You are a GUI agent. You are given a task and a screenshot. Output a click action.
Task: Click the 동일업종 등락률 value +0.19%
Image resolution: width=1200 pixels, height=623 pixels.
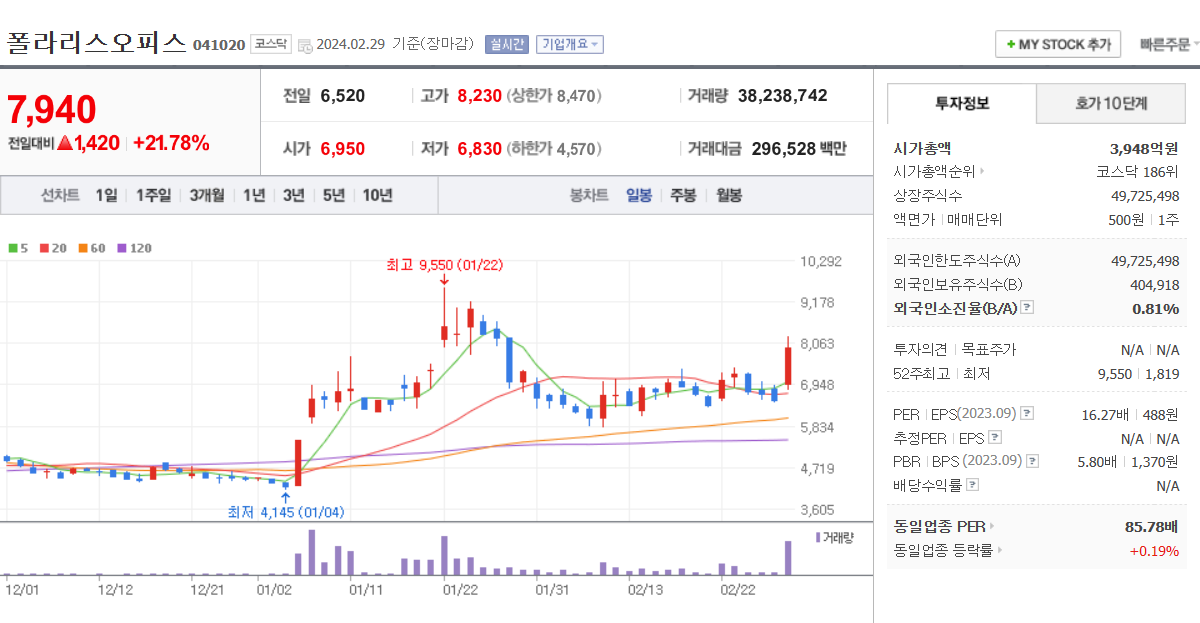[x=1155, y=550]
